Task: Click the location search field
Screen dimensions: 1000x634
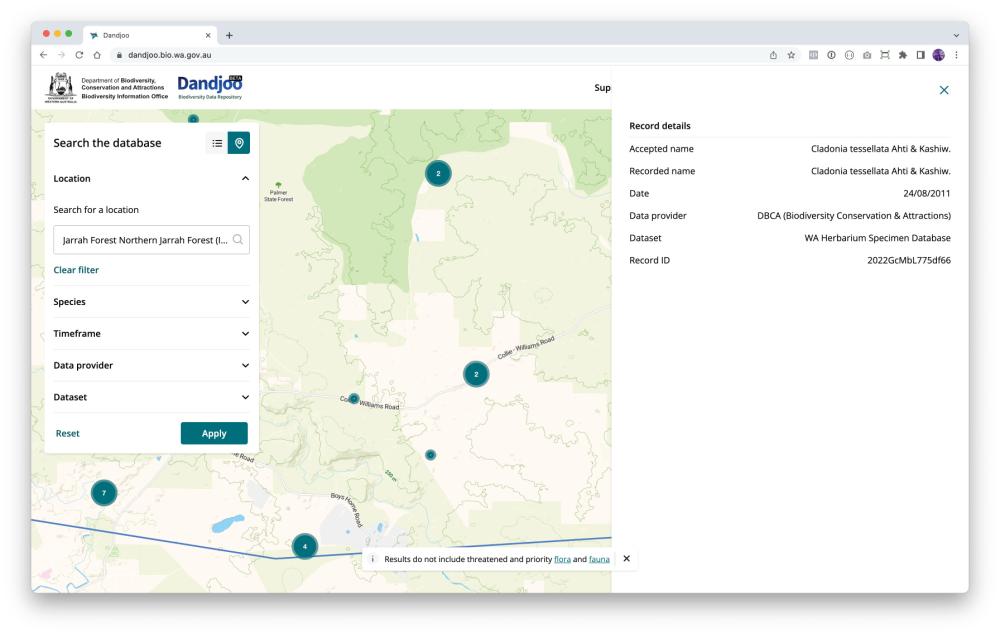Action: (x=151, y=240)
